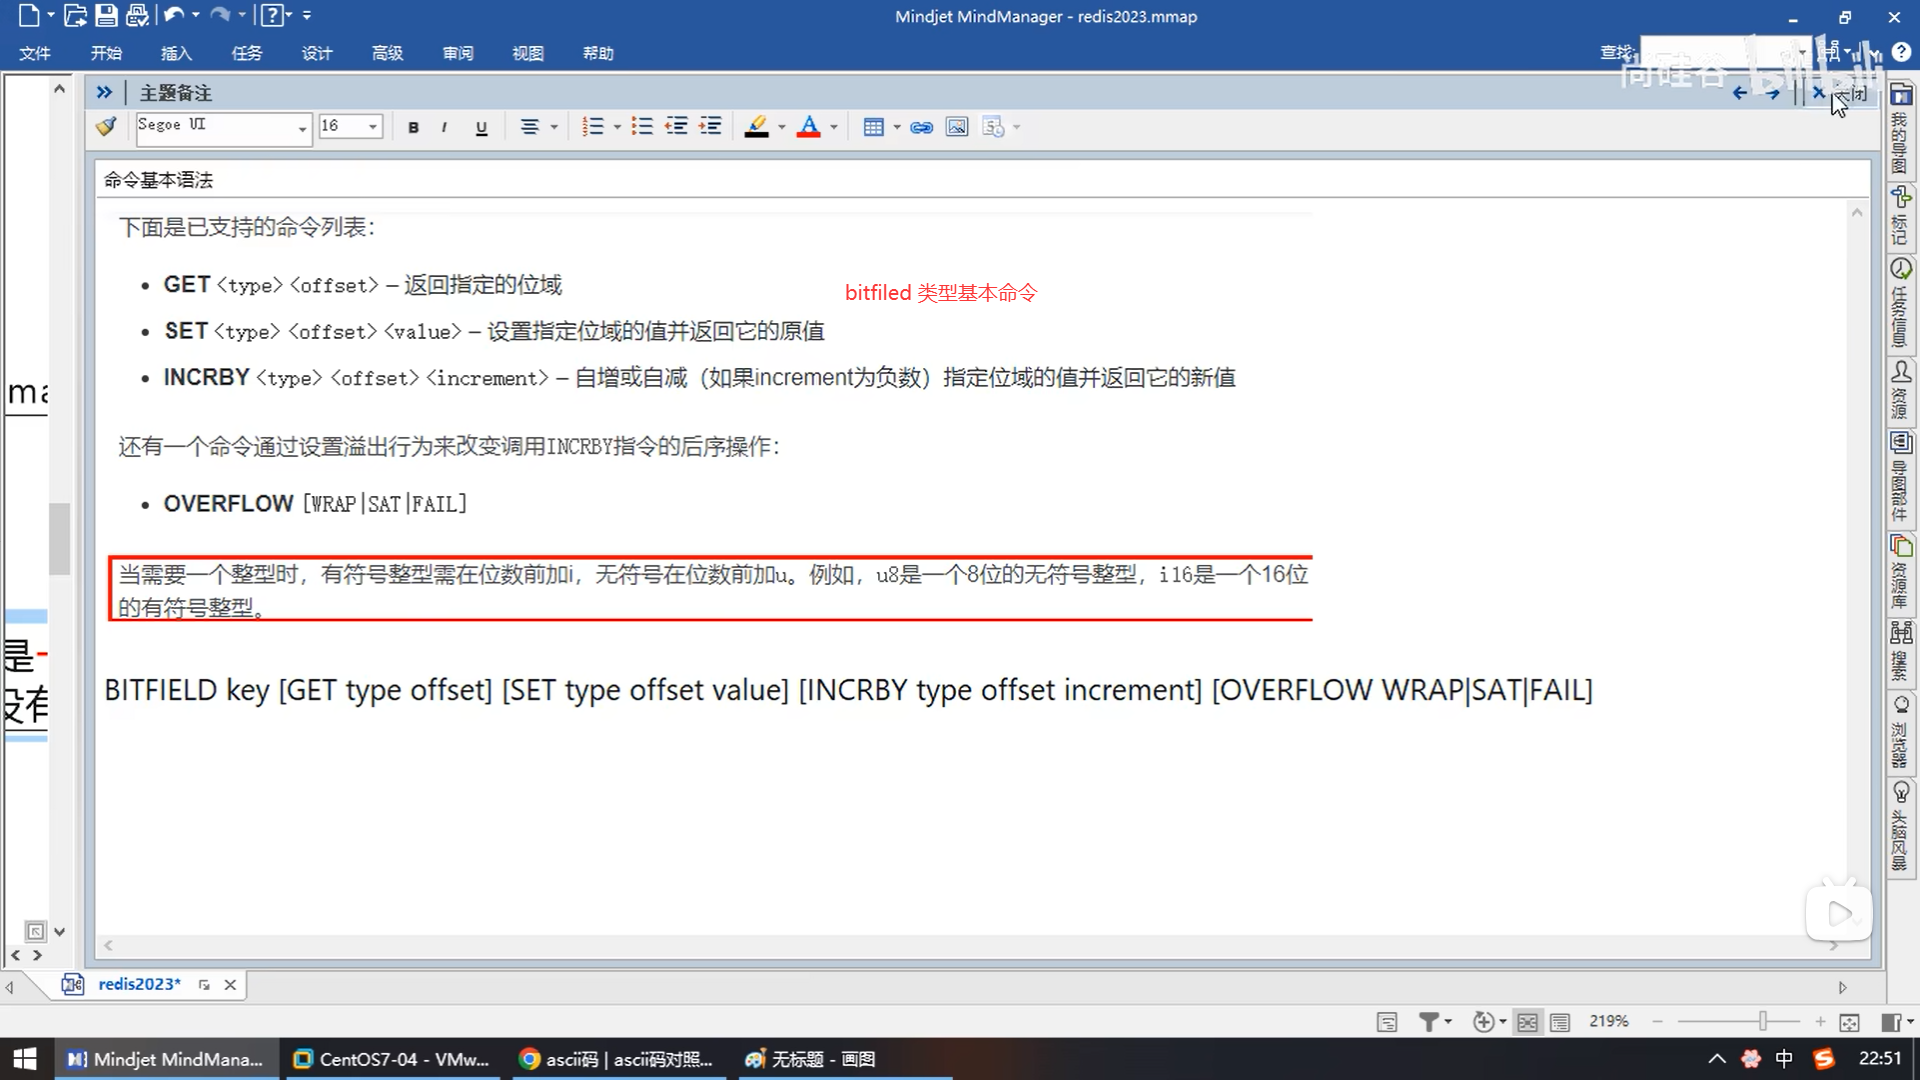Go to the previous topic note
The width and height of the screenshot is (1920, 1080).
[1740, 93]
